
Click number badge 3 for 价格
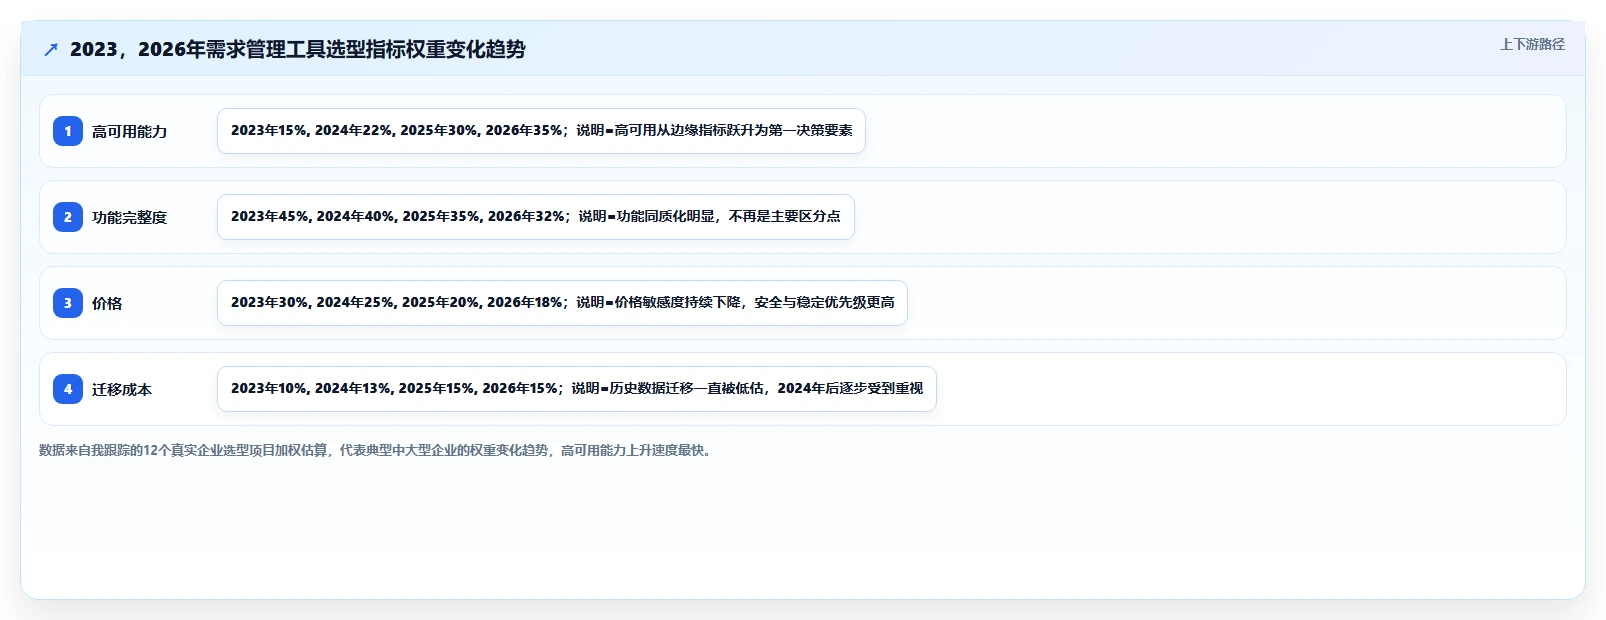[68, 303]
